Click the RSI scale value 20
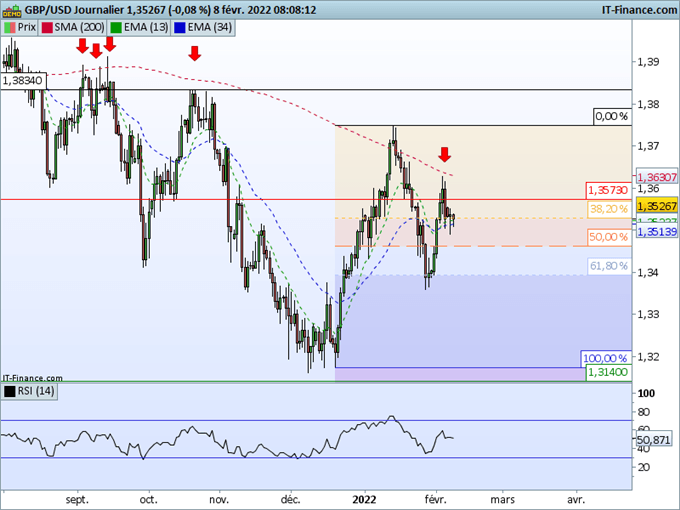This screenshot has width=680, height=510. click(x=644, y=468)
